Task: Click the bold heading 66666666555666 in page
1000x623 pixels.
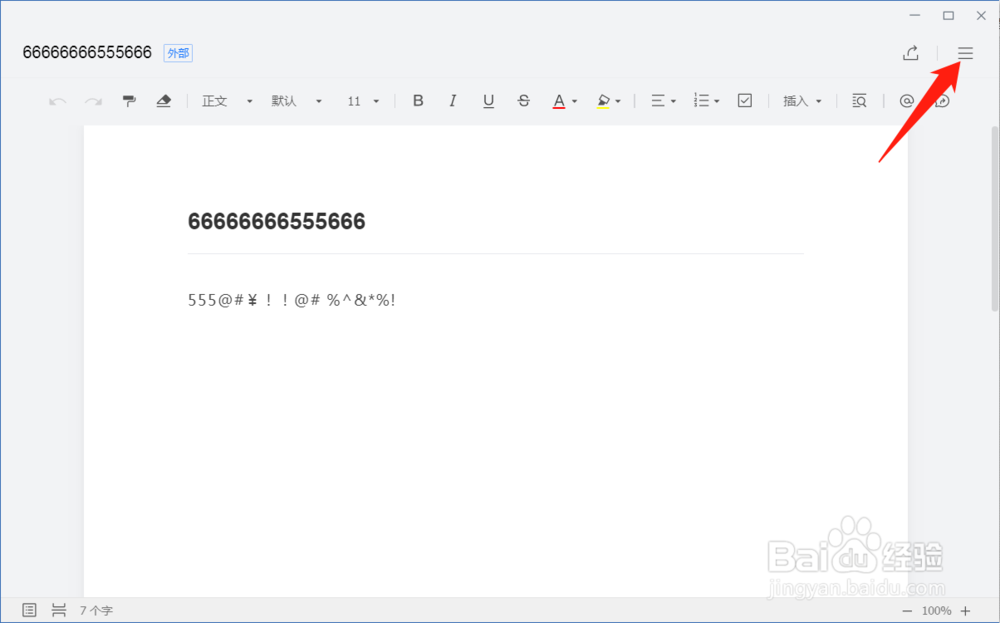Action: (x=277, y=221)
